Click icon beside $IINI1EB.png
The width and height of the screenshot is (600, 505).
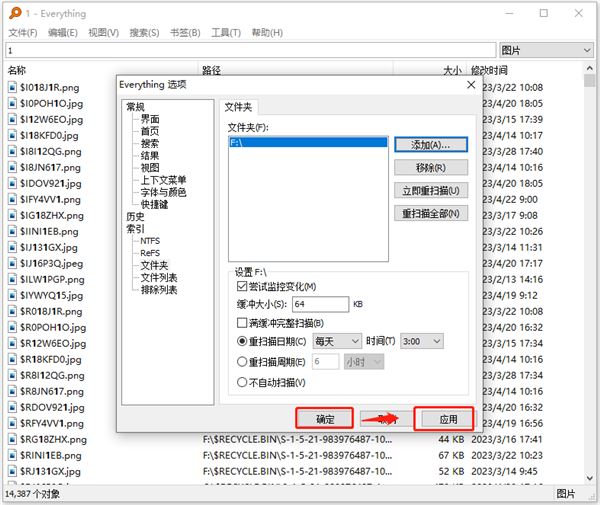tap(13, 232)
